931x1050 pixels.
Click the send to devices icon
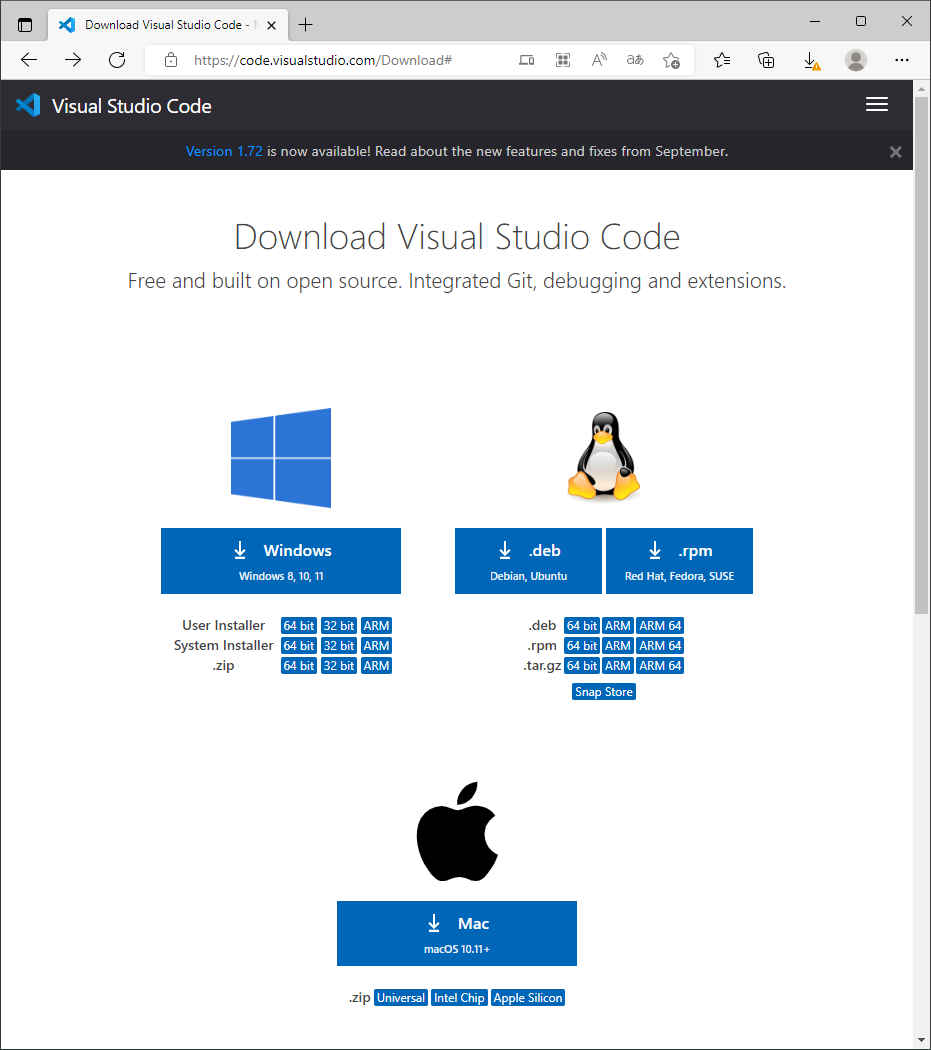(x=526, y=60)
